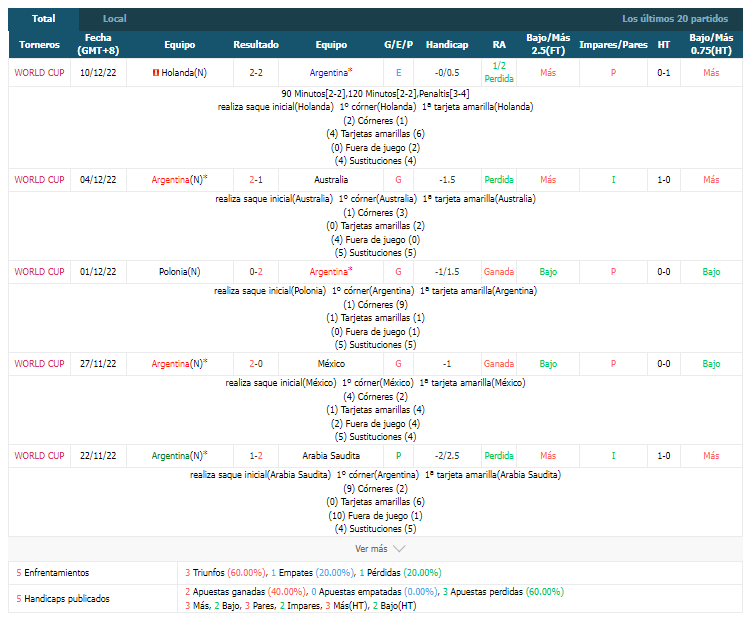Click the 2-2 result of Holanda match
751x620 pixels.
[256, 73]
